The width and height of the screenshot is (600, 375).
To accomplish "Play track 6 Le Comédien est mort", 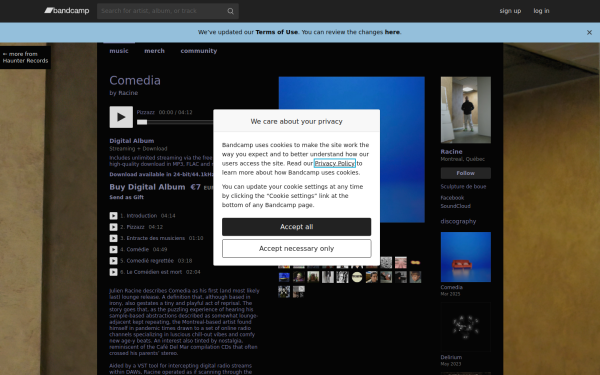I will (114, 272).
